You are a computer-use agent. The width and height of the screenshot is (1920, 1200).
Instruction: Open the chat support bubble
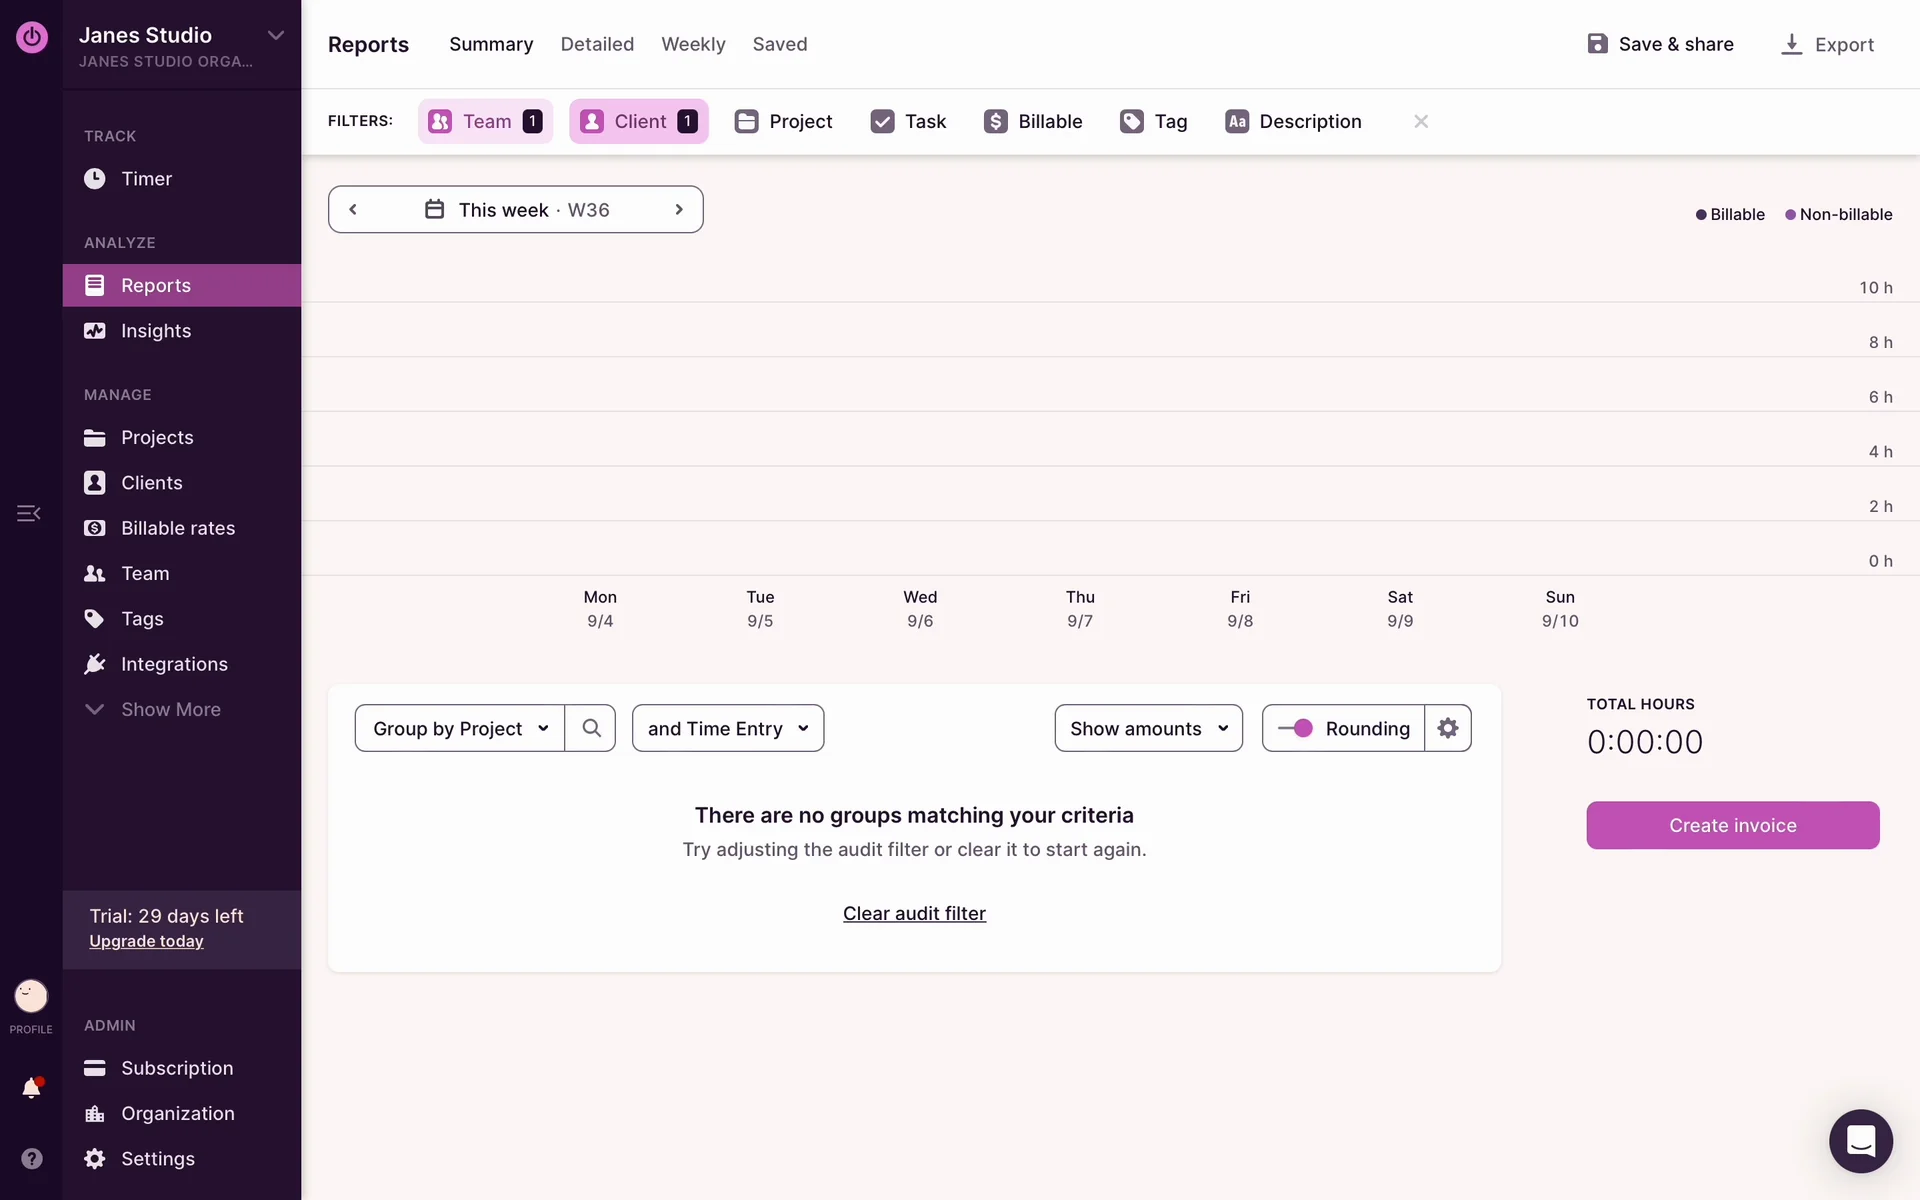pos(1860,1140)
